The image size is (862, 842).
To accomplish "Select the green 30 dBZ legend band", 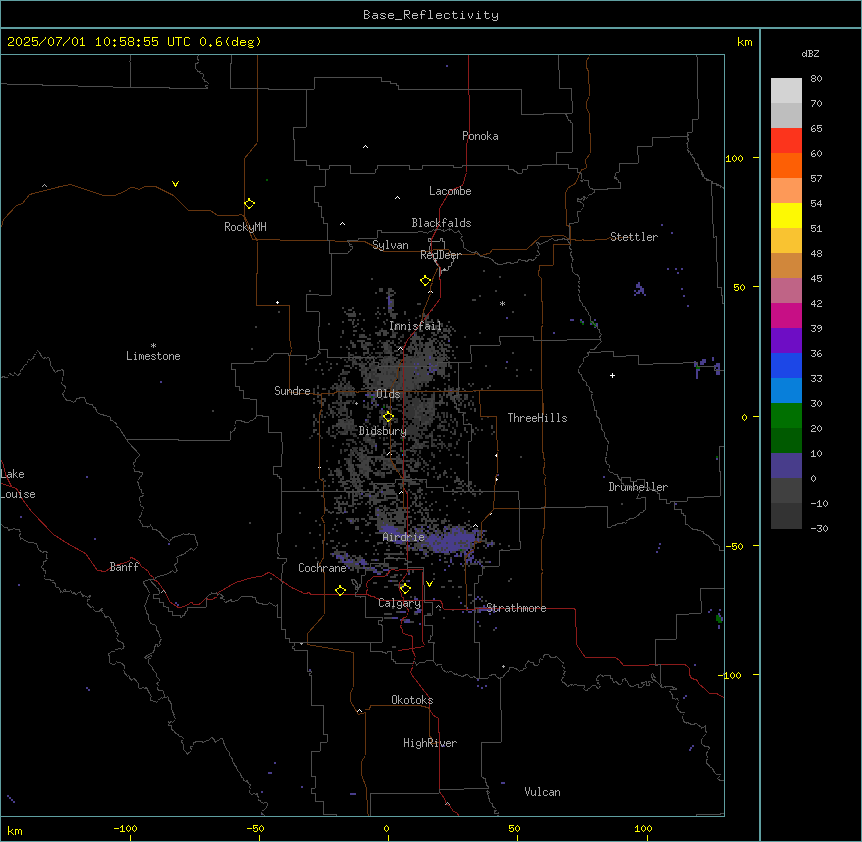I will [786, 416].
